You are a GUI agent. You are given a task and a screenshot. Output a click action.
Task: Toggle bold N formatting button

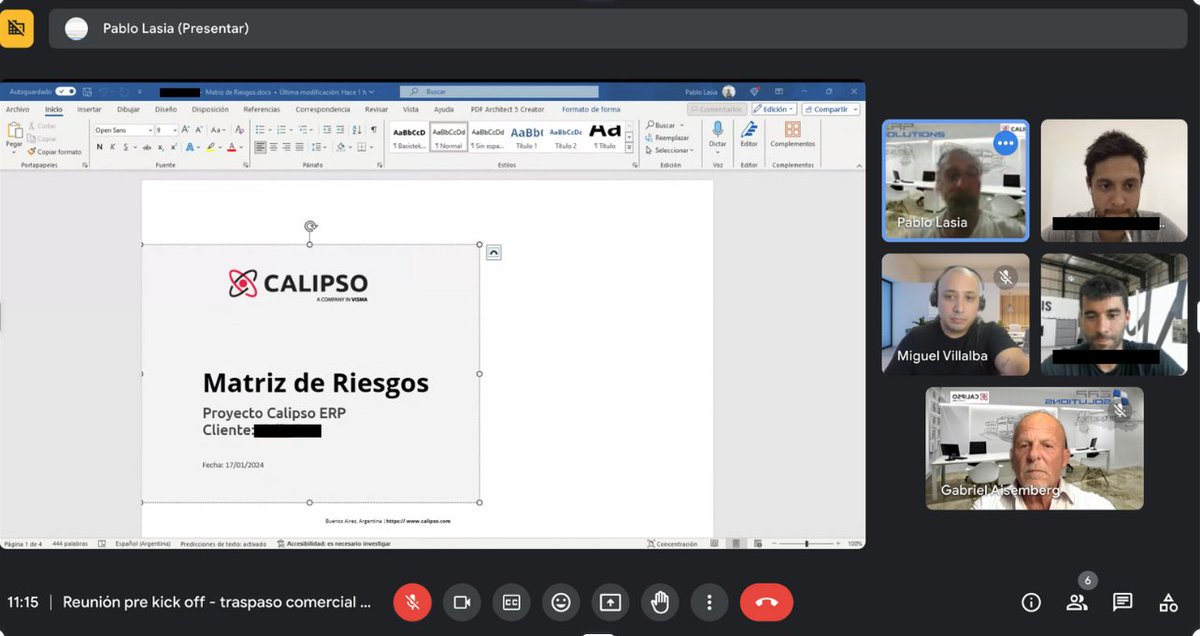point(99,147)
